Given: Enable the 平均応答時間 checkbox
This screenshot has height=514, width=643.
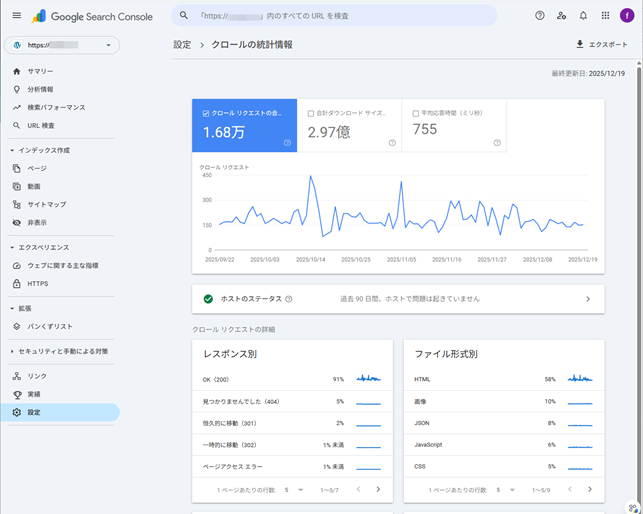Looking at the screenshot, I should click(x=416, y=113).
